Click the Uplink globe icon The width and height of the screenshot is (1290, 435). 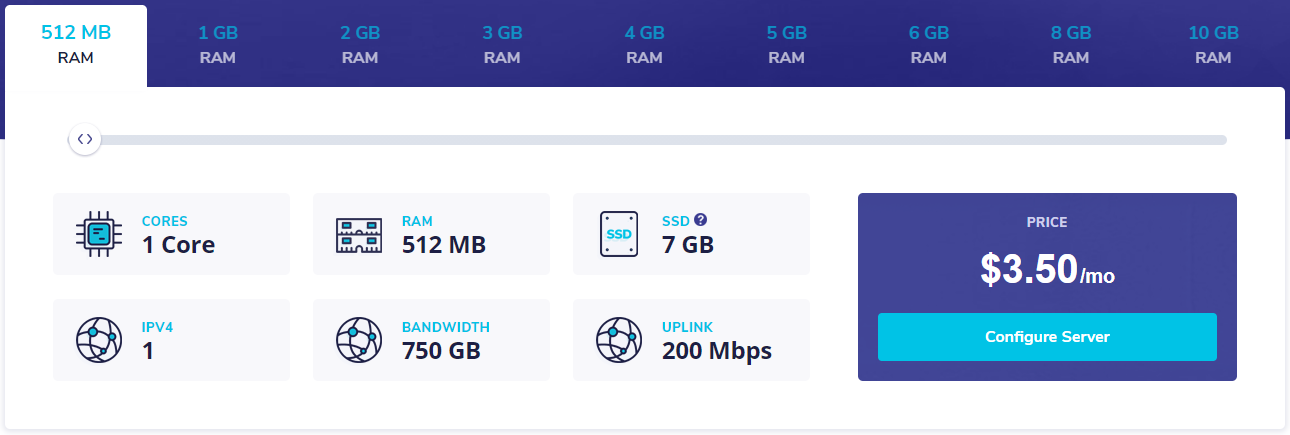618,340
